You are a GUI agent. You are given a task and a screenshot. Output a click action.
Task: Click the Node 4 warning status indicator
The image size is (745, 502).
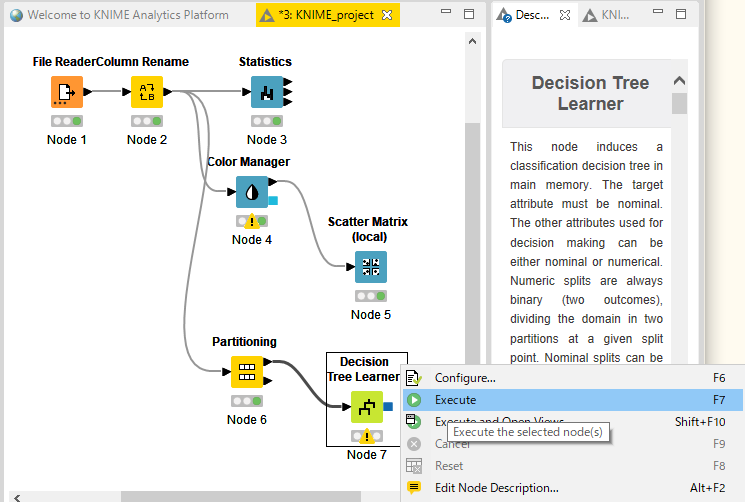click(252, 221)
